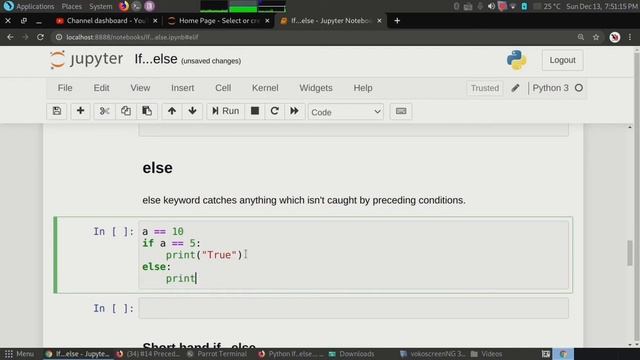This screenshot has height=360, width=640.
Task: Switch to vokoscreenNG window in taskbar
Action: click(433, 354)
